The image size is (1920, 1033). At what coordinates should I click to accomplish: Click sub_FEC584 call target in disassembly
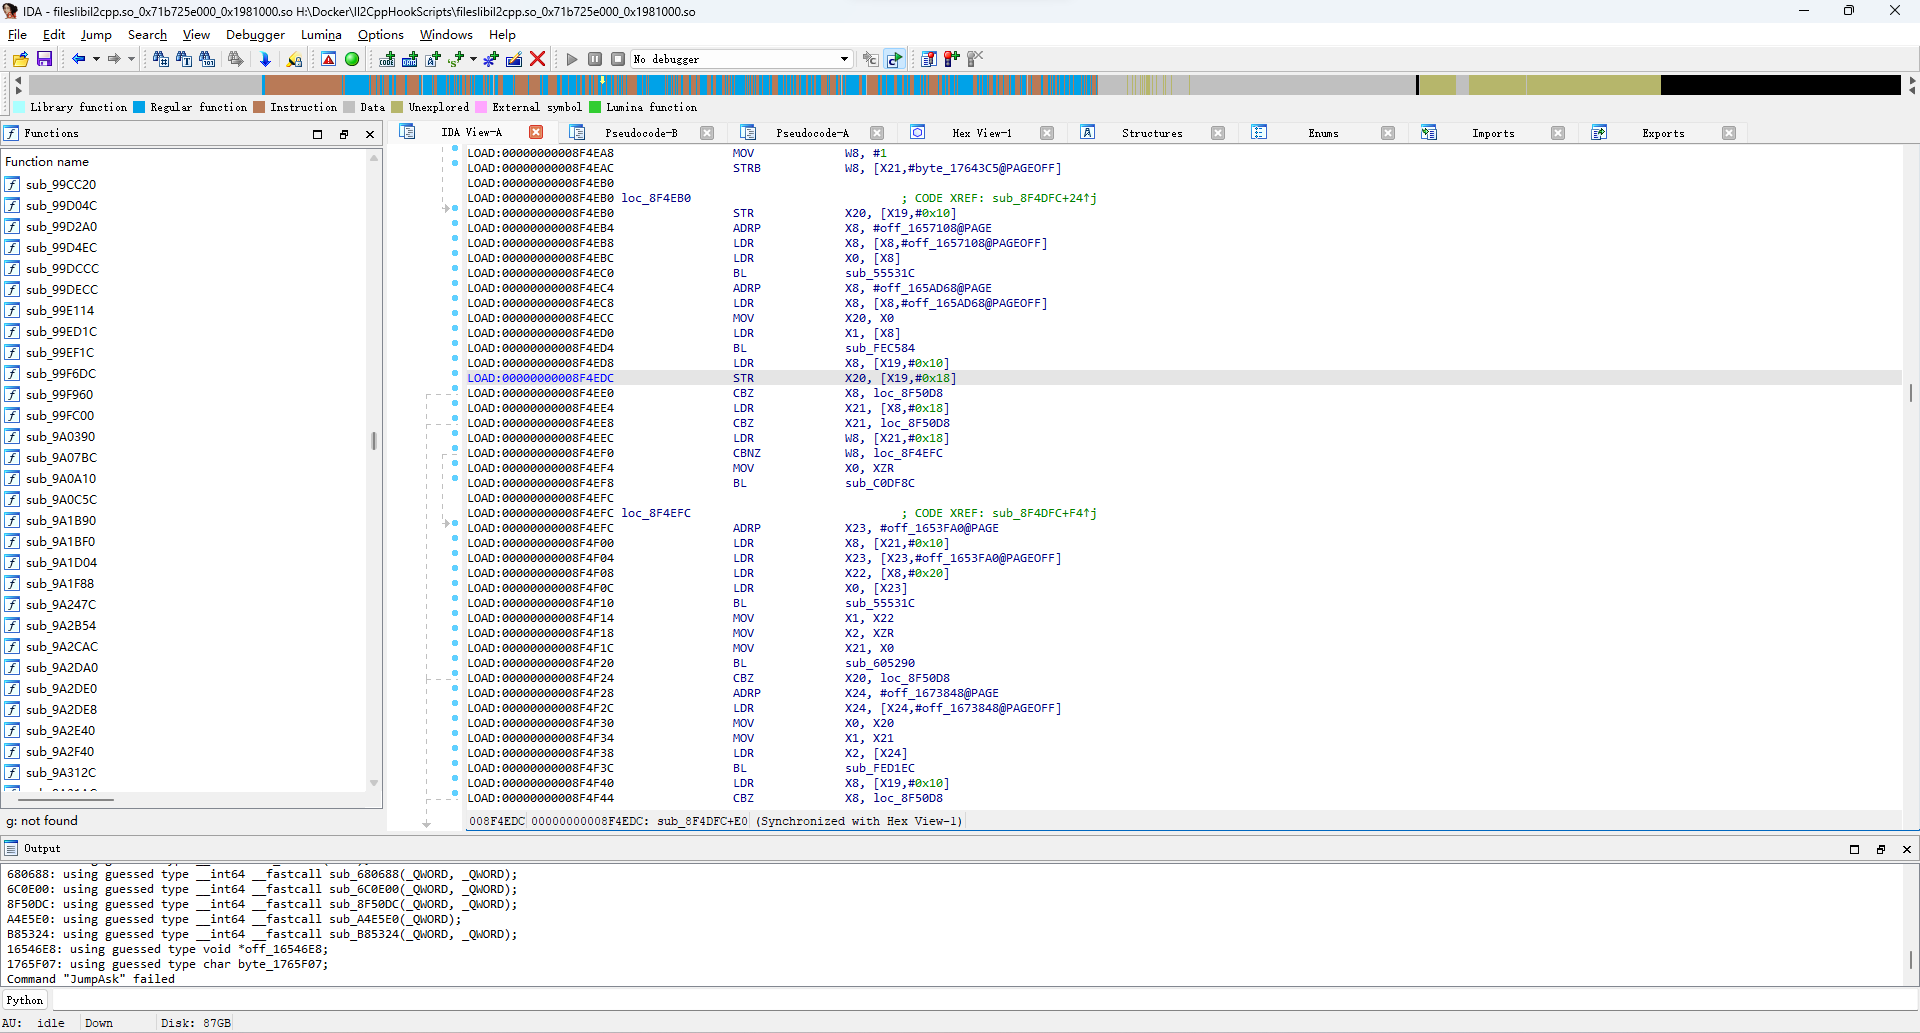coord(879,348)
